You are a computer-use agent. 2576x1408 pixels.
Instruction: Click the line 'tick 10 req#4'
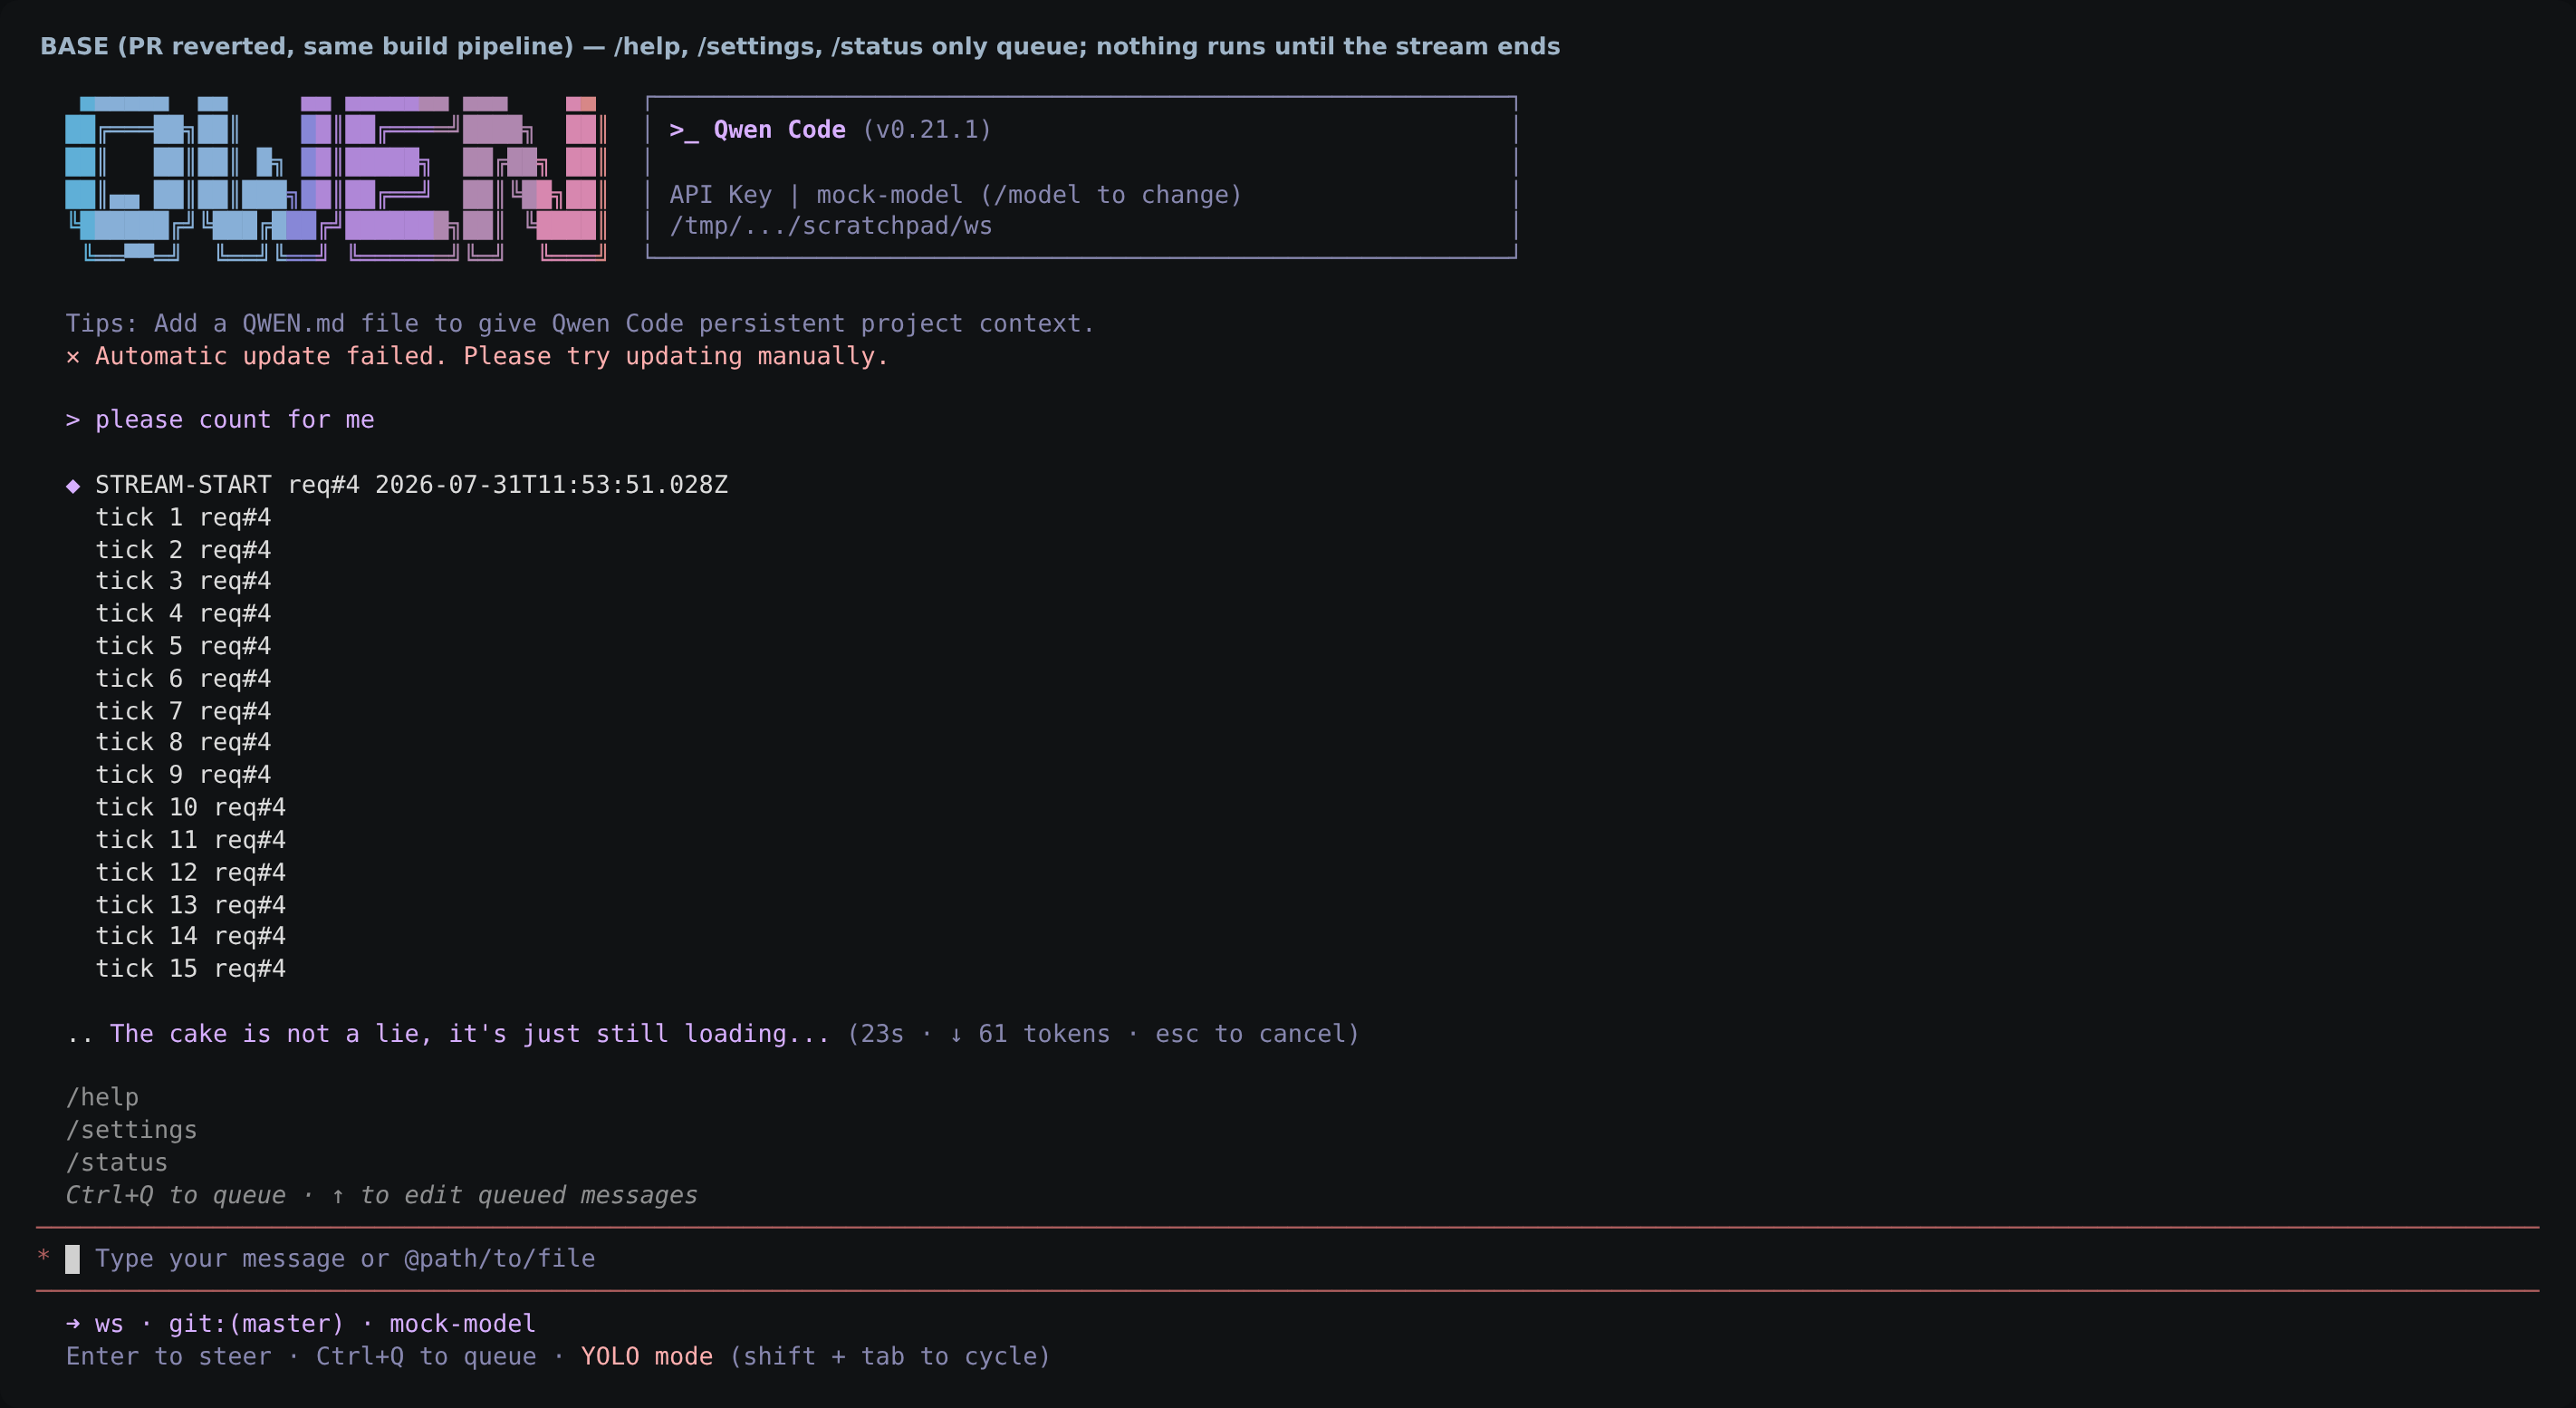coord(190,807)
